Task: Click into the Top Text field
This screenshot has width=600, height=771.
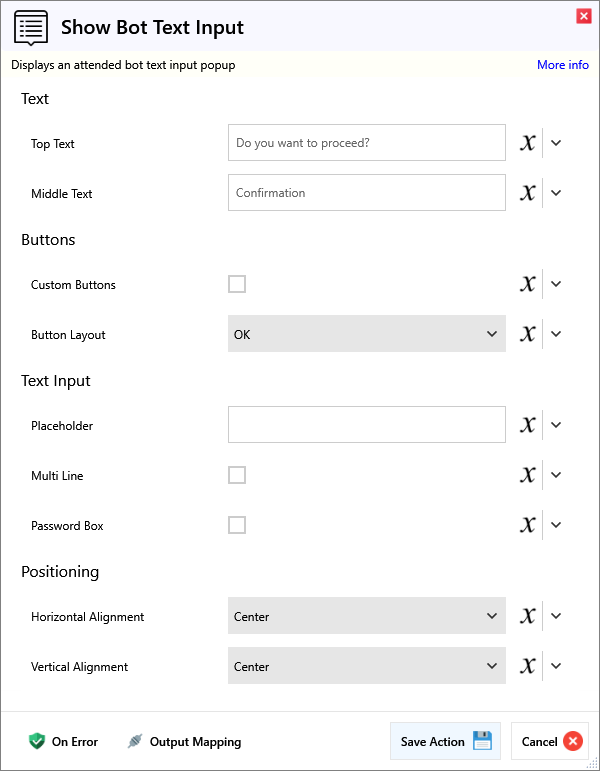Action: click(366, 143)
